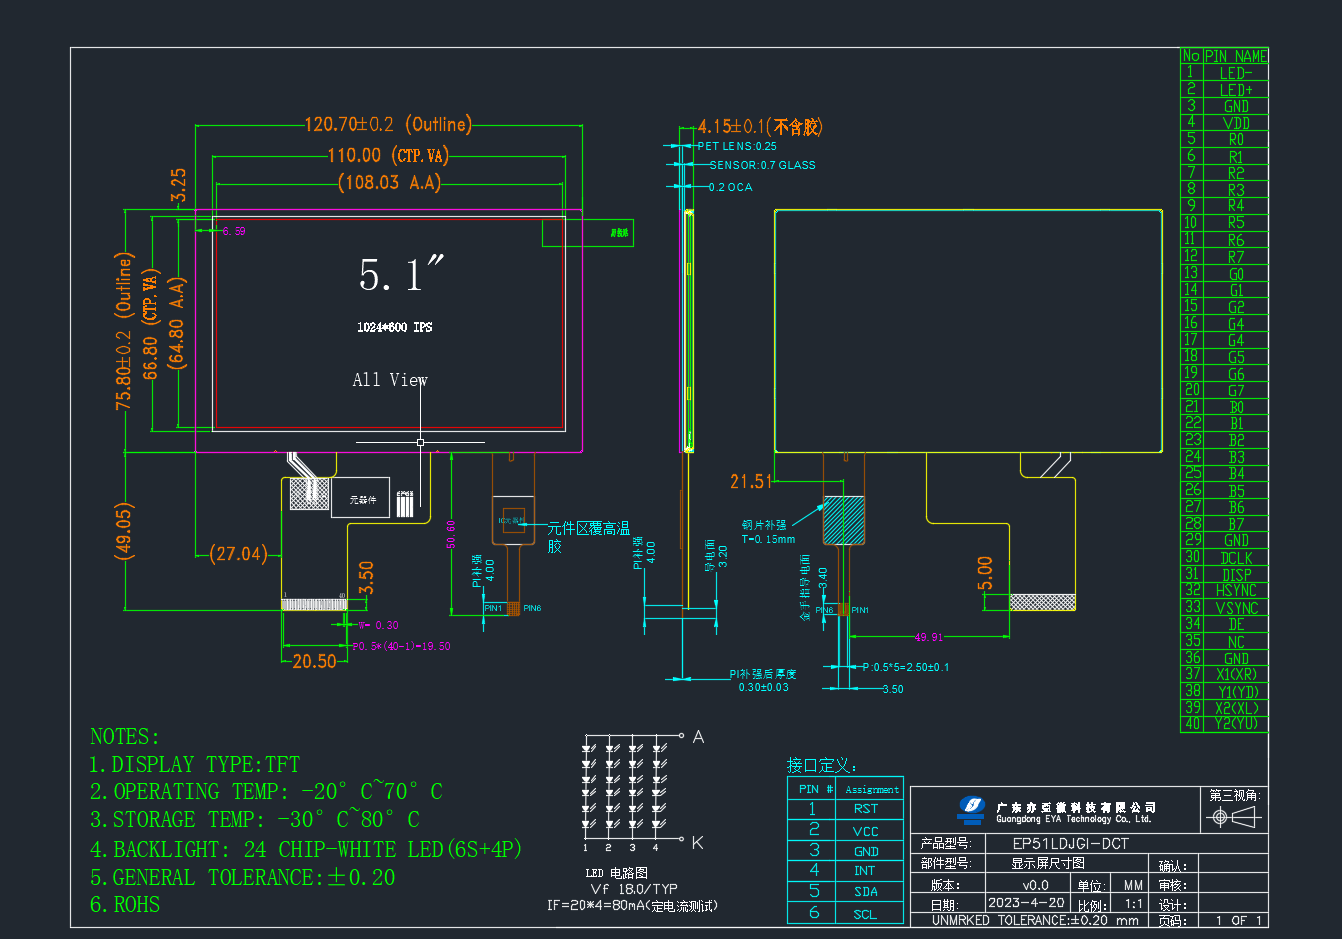This screenshot has height=939, width=1342.
Task: Select the EP51LDJGI-DCT product model
Action: point(1071,844)
